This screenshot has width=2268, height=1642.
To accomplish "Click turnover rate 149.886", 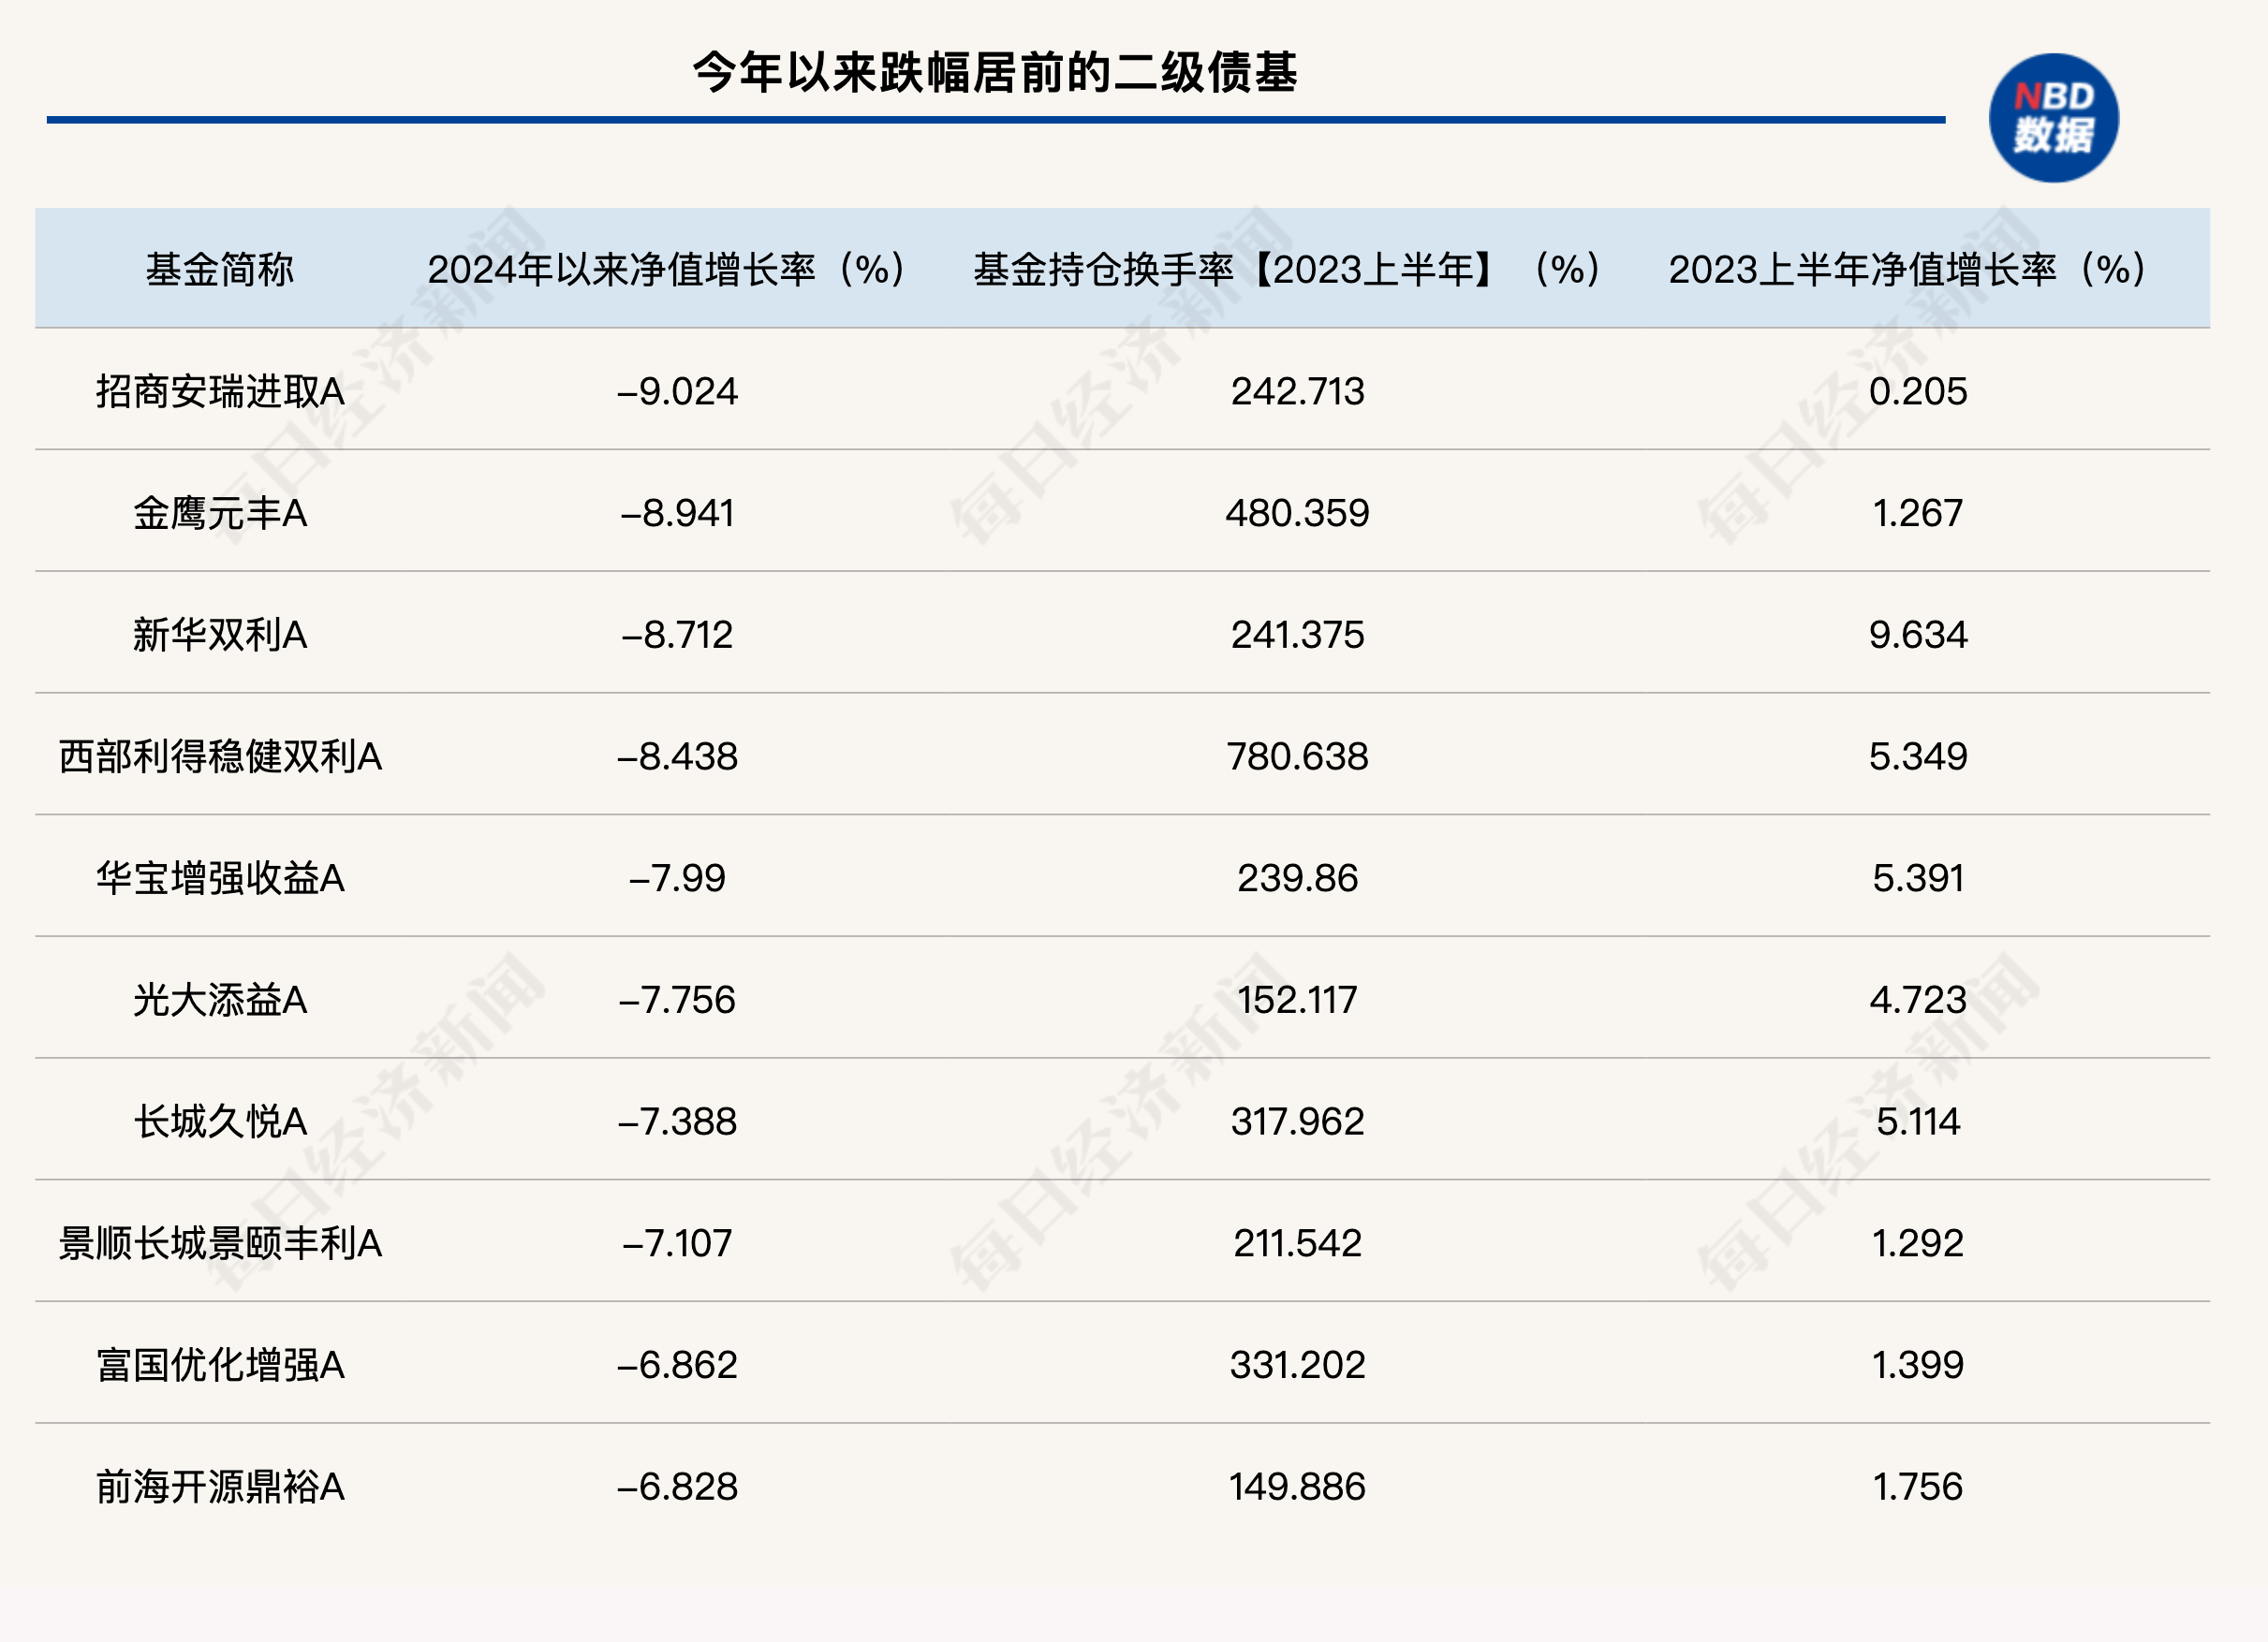I will [1297, 1487].
